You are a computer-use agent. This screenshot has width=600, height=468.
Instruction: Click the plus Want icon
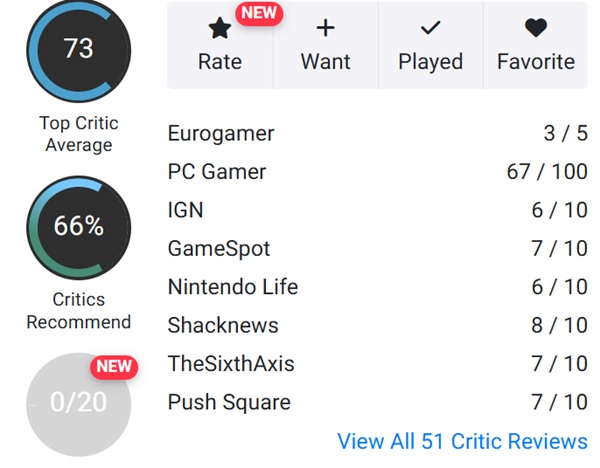(x=325, y=29)
